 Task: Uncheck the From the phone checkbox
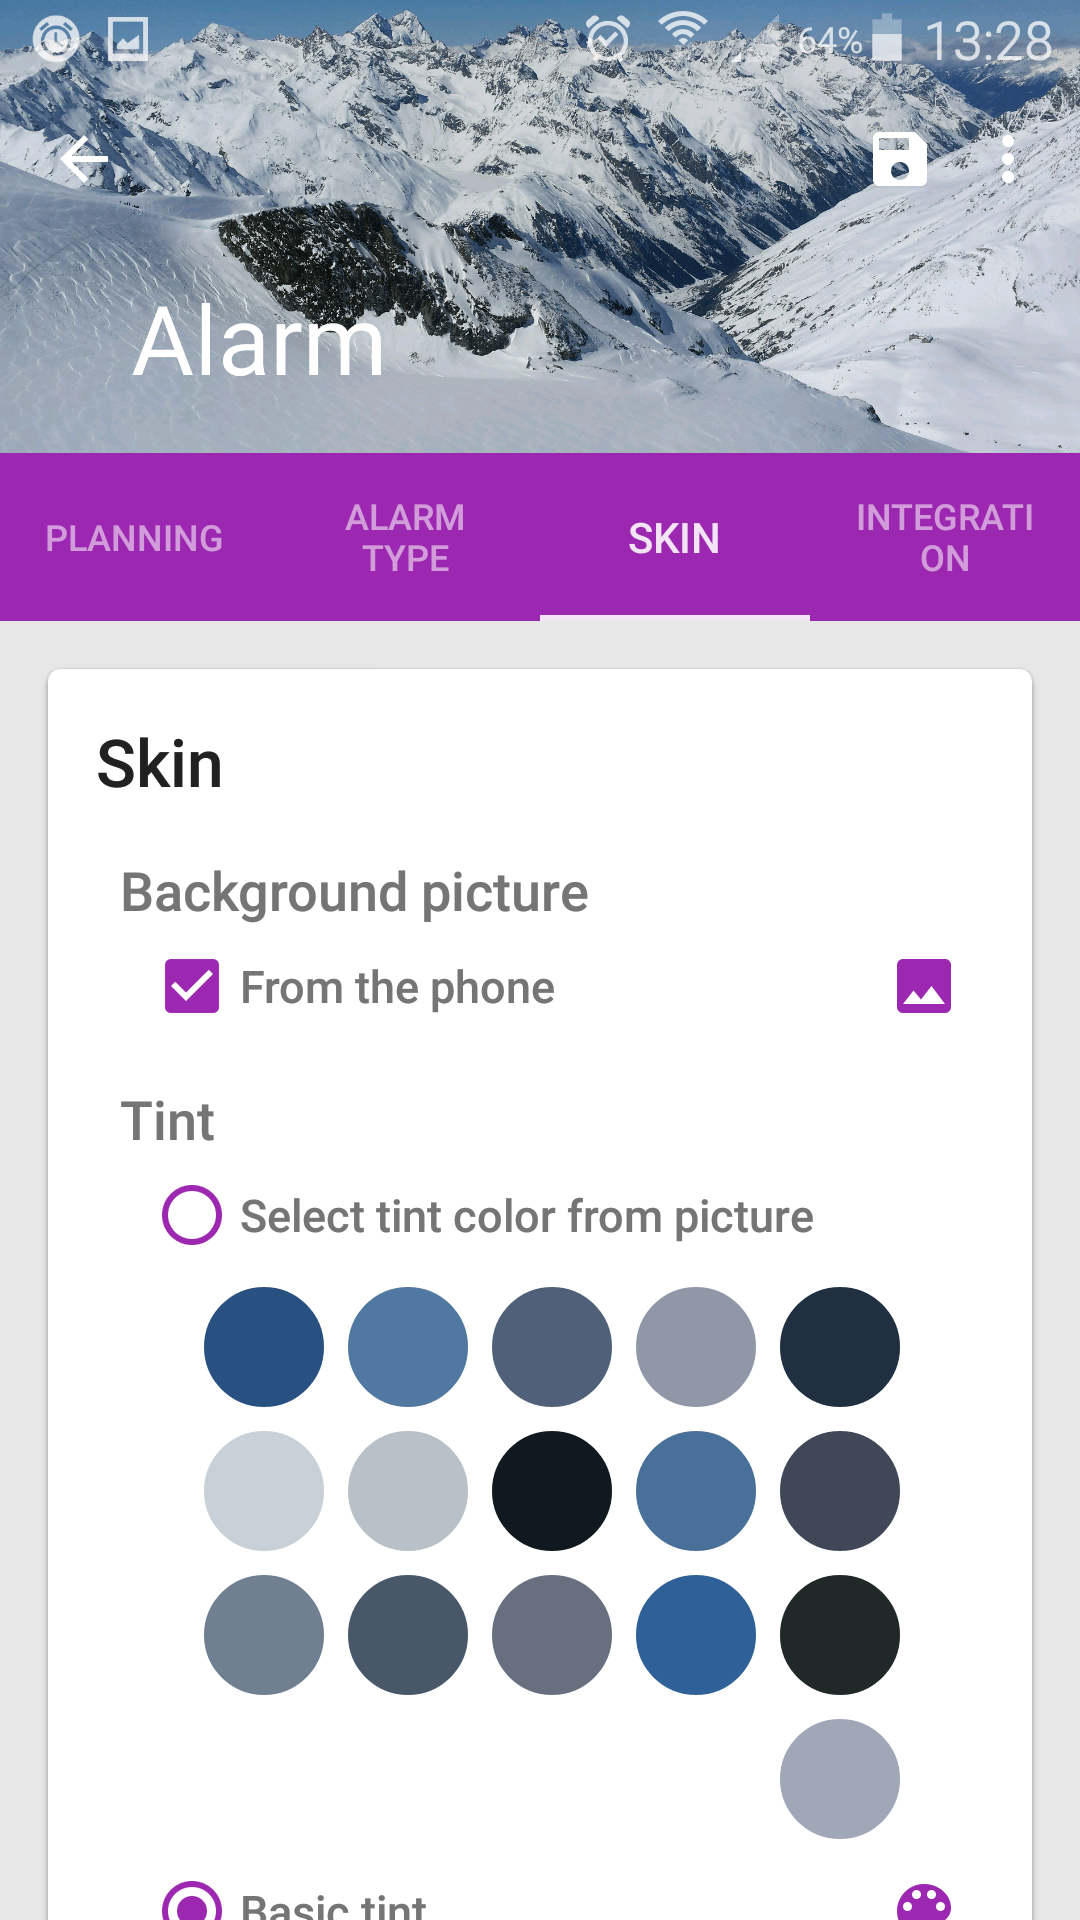192,986
